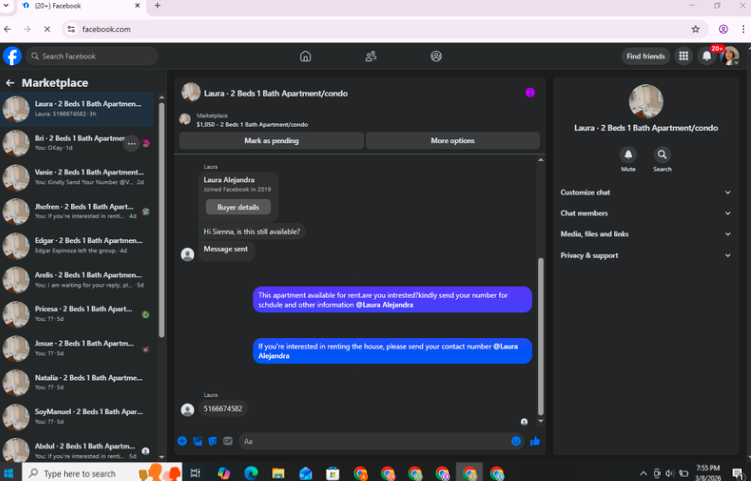
Task: Click the purple conversation info icon
Action: (x=530, y=92)
